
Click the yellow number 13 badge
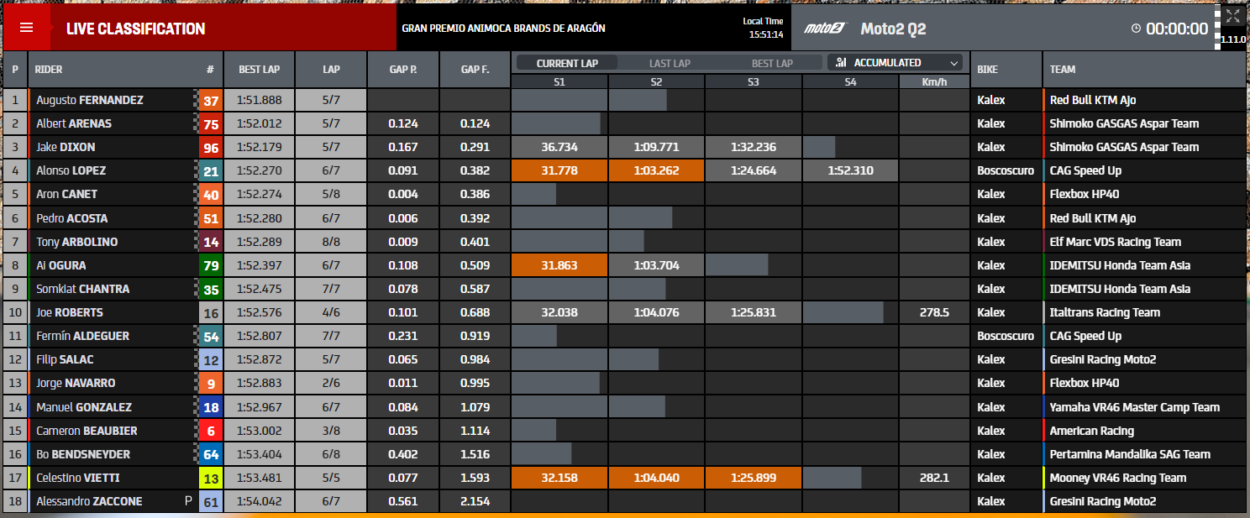(210, 478)
